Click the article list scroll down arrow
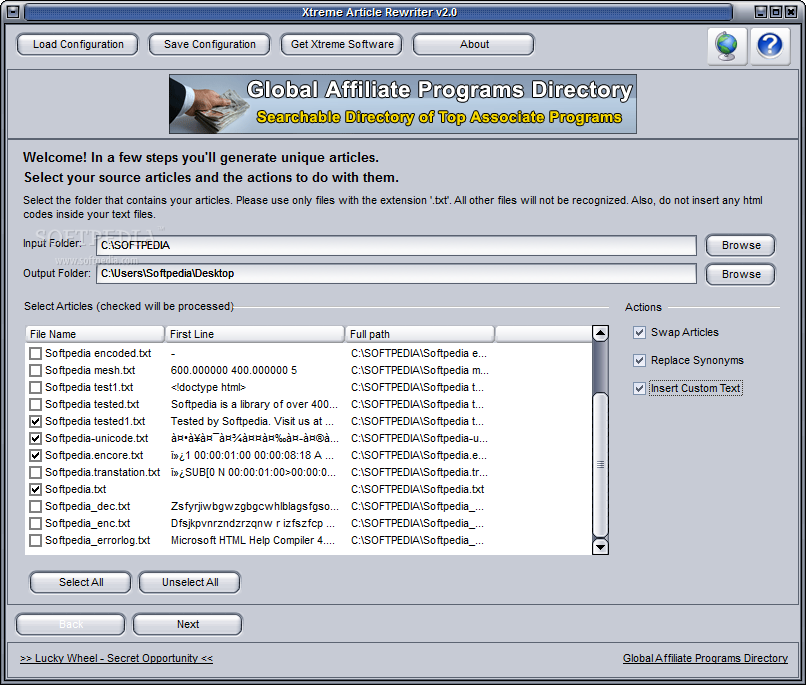 (x=600, y=547)
